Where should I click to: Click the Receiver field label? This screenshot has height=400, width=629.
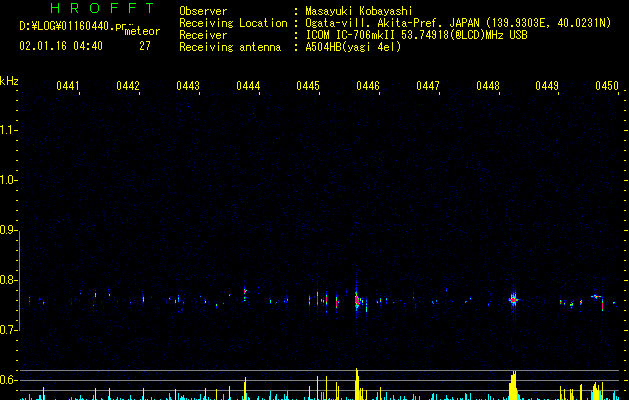pyautogui.click(x=203, y=35)
